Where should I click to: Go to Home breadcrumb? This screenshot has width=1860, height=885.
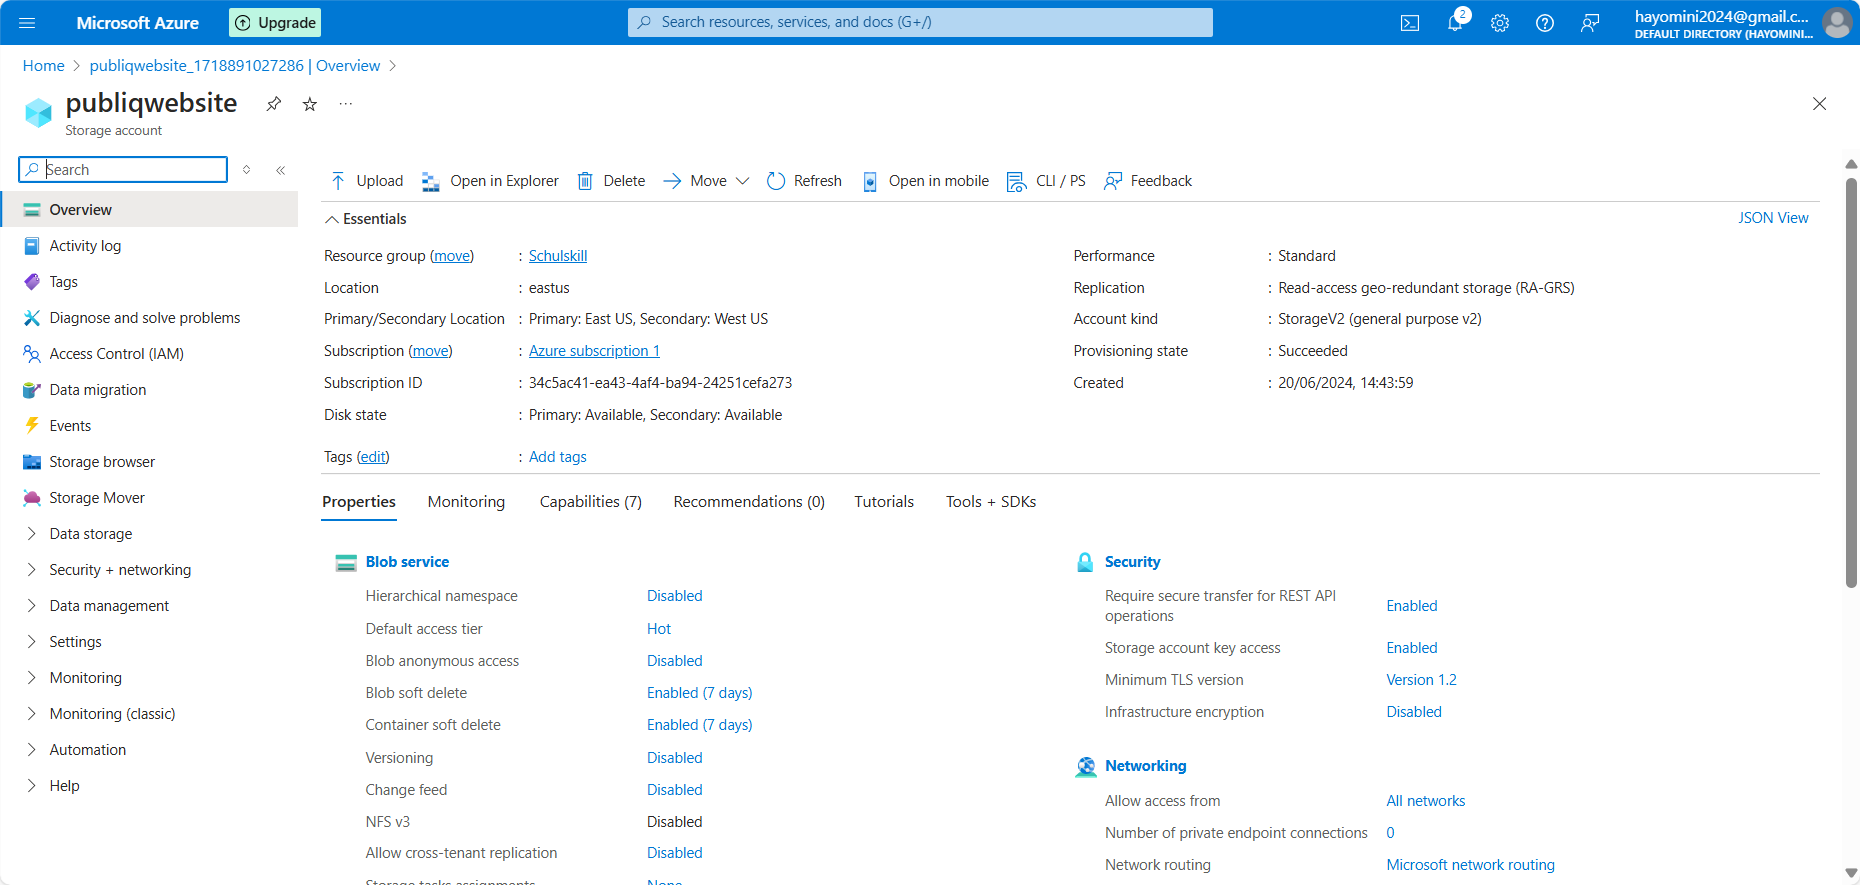point(44,66)
